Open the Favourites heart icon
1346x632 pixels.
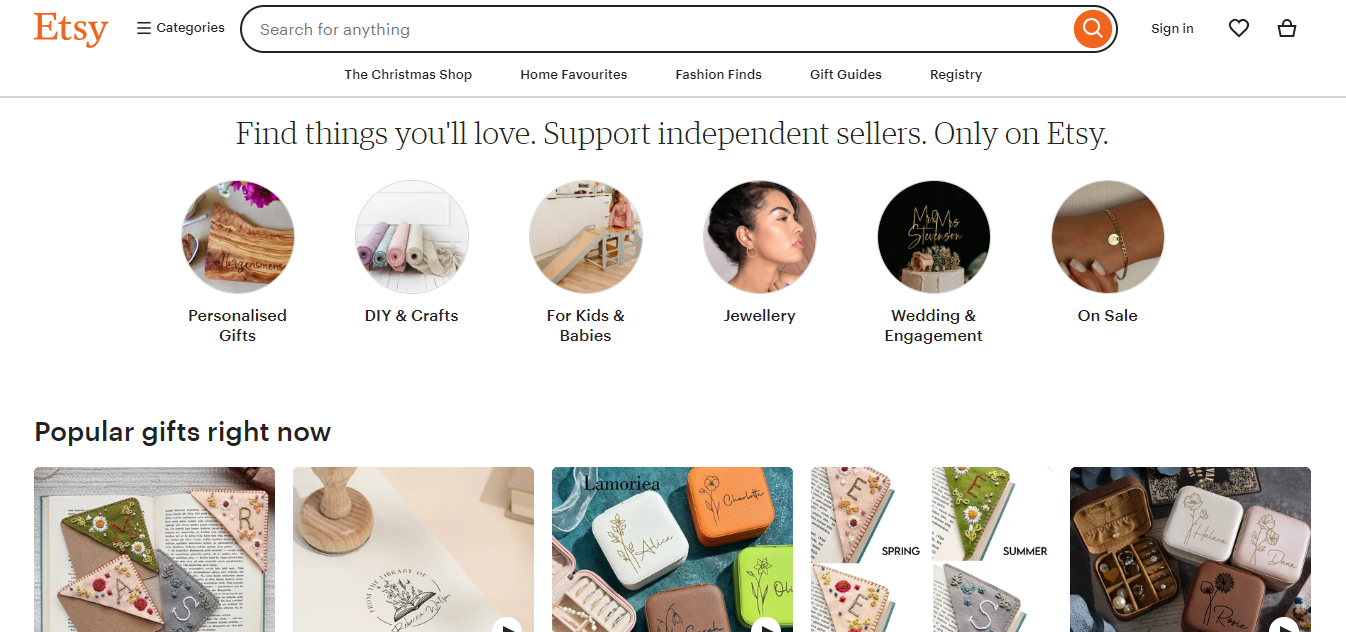pyautogui.click(x=1239, y=29)
